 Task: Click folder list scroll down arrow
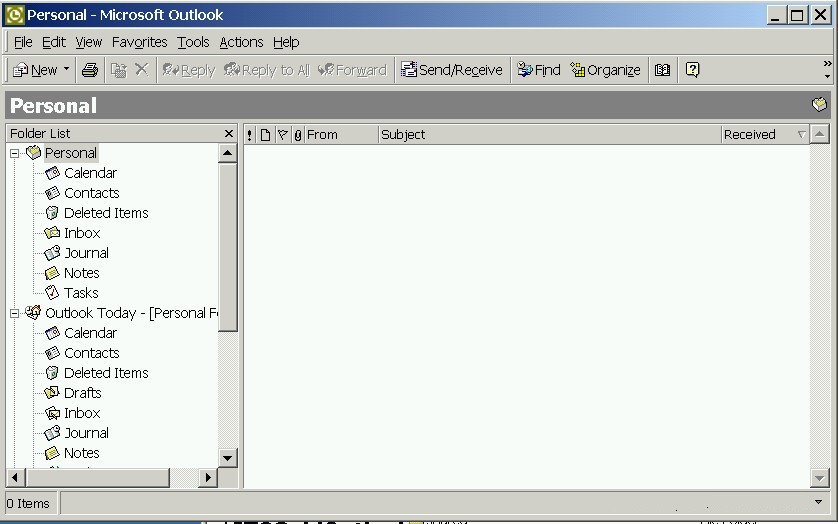point(227,458)
